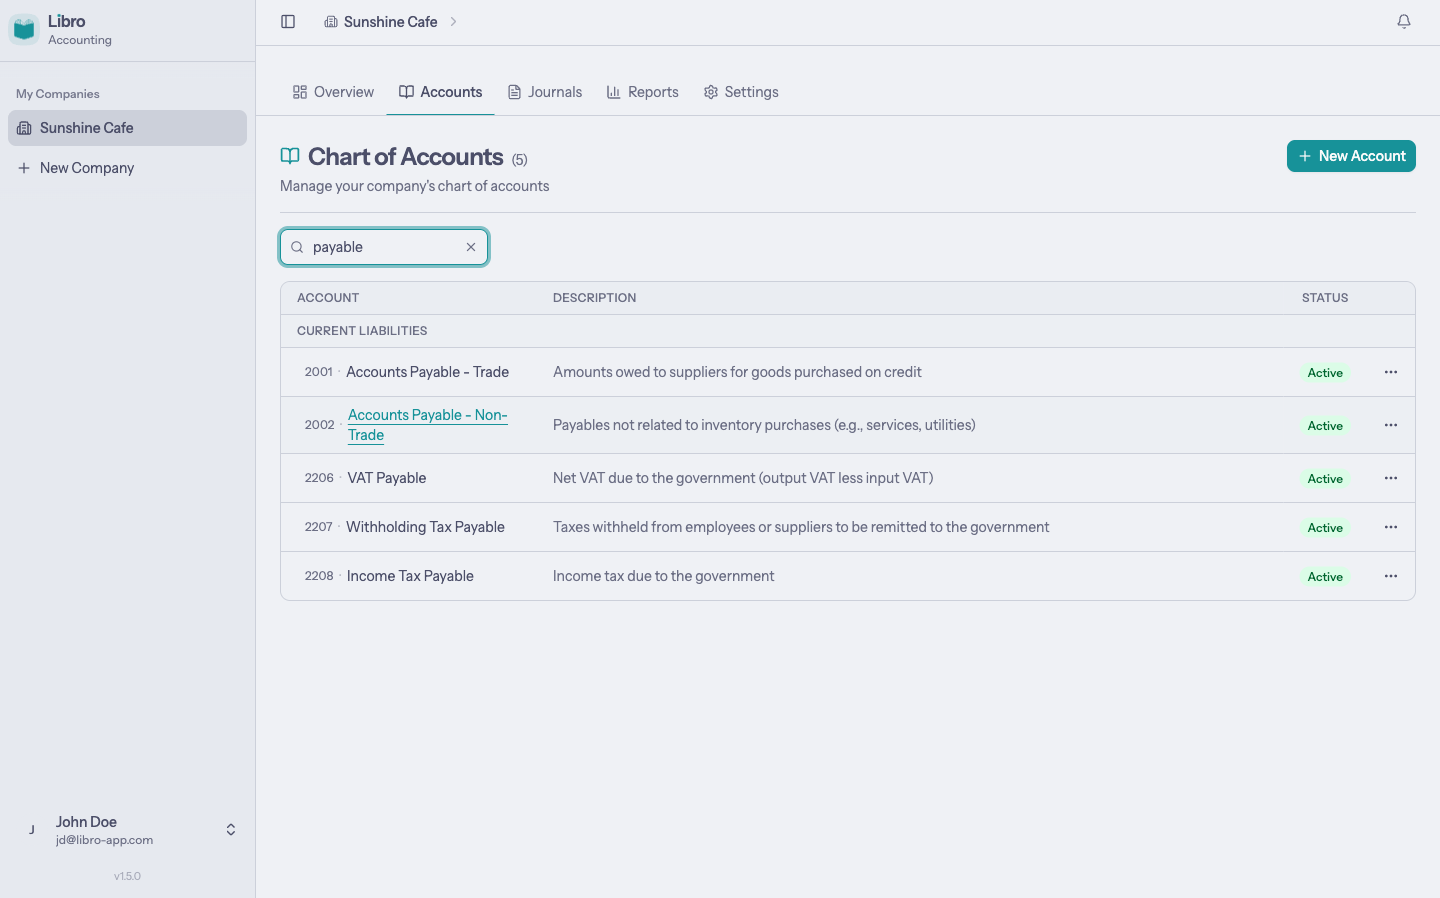The width and height of the screenshot is (1440, 898).
Task: Click the plus icon beside New Company
Action: [25, 167]
